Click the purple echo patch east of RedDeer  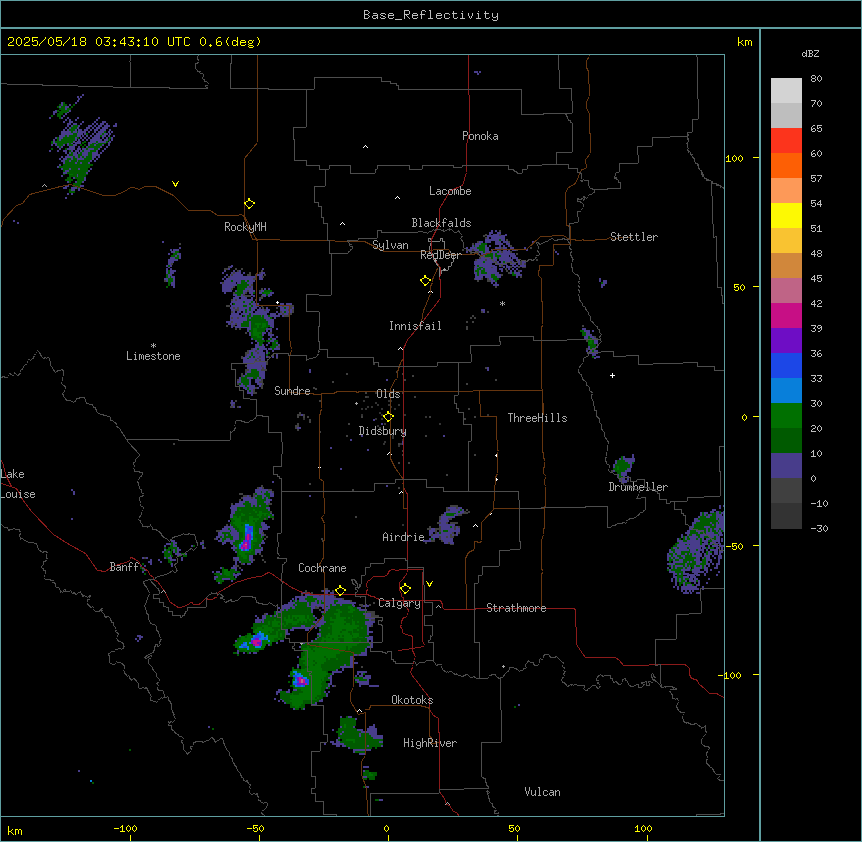point(498,257)
